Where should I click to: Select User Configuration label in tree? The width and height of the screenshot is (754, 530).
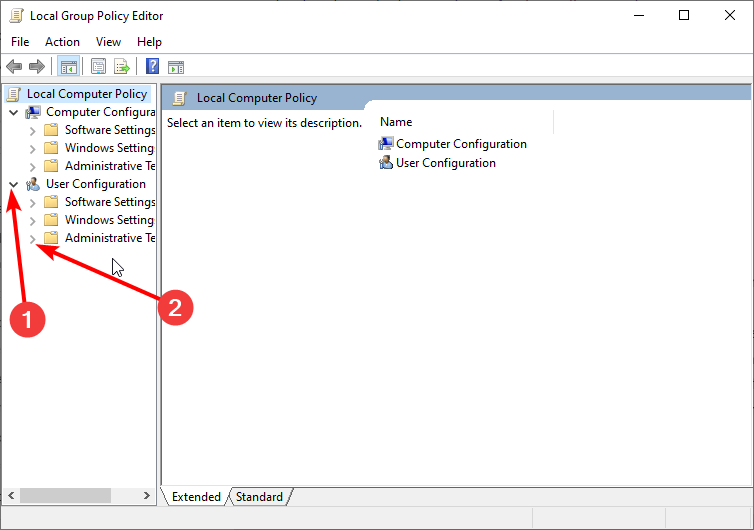96,184
